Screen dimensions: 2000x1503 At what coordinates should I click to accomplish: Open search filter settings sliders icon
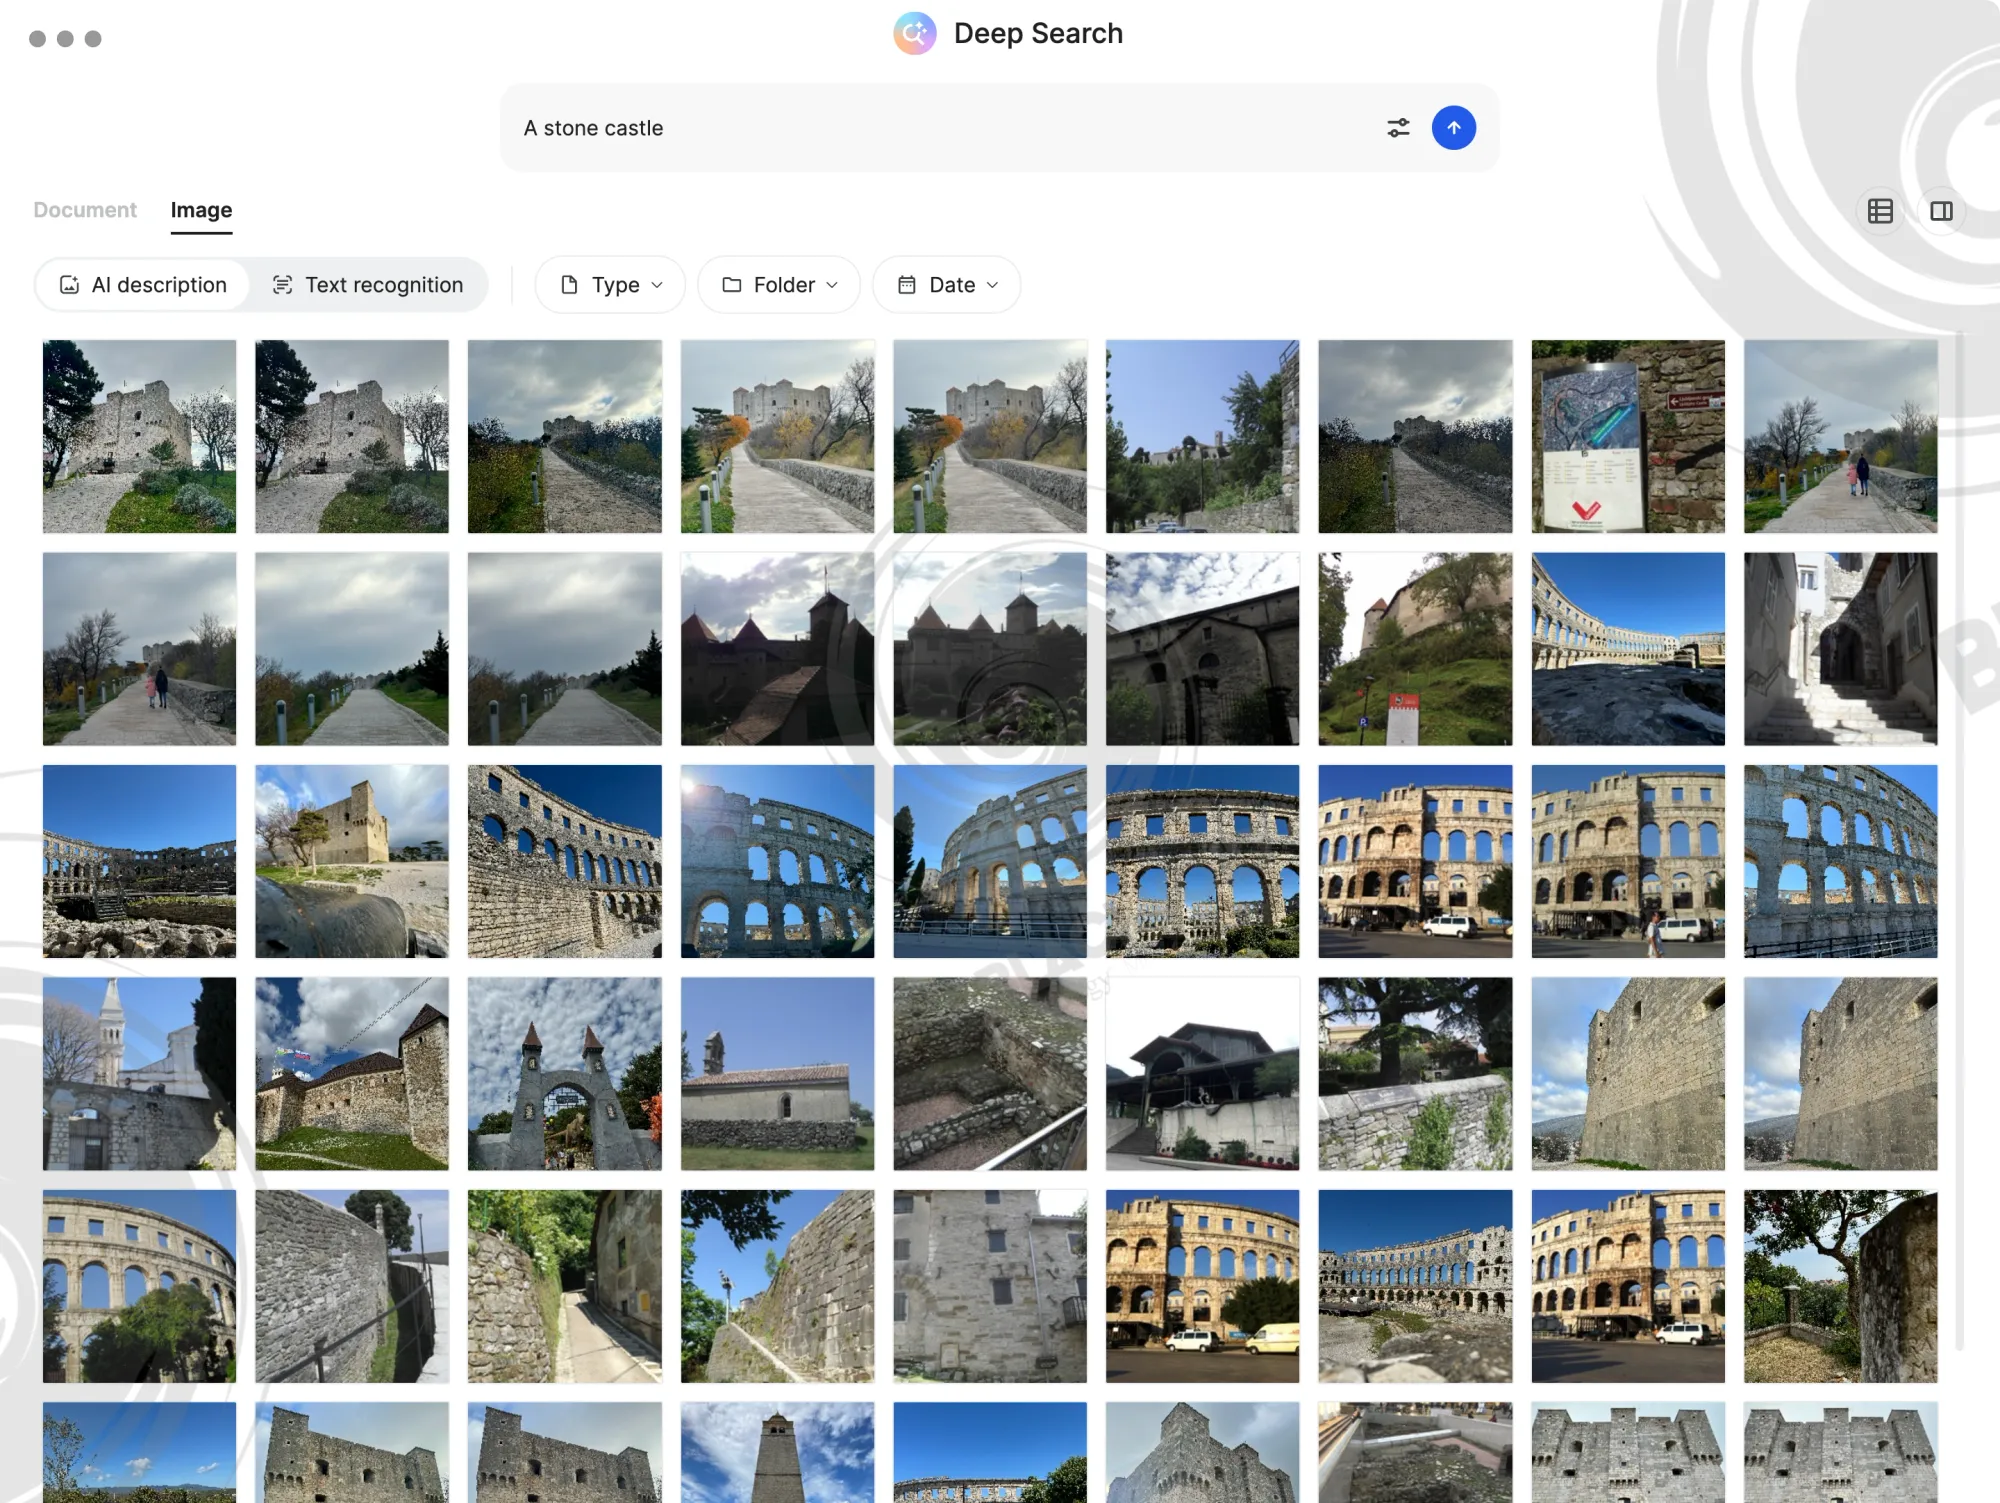tap(1398, 128)
